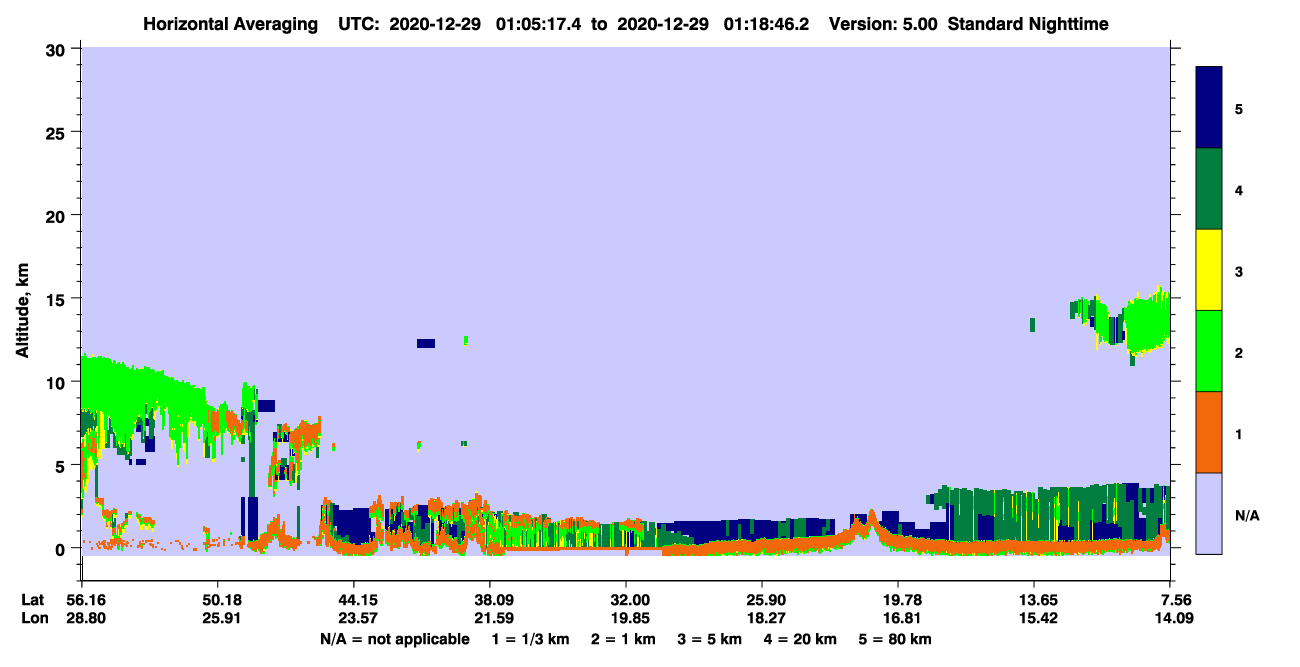Click the dark green color bar segment for 4

click(x=1209, y=189)
